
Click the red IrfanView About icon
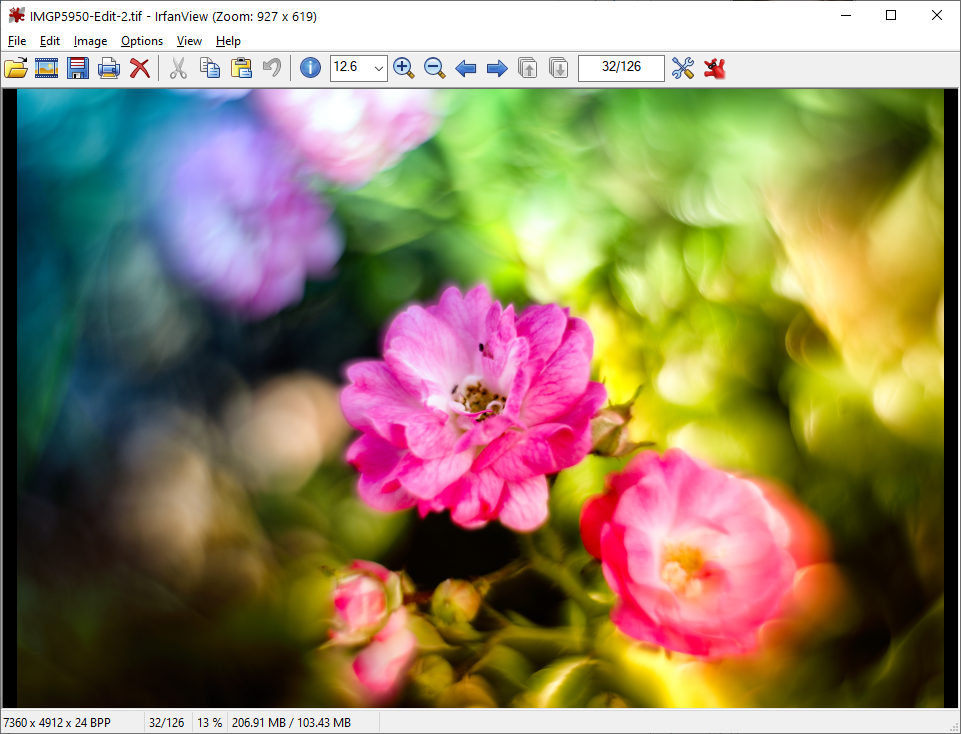coord(714,68)
